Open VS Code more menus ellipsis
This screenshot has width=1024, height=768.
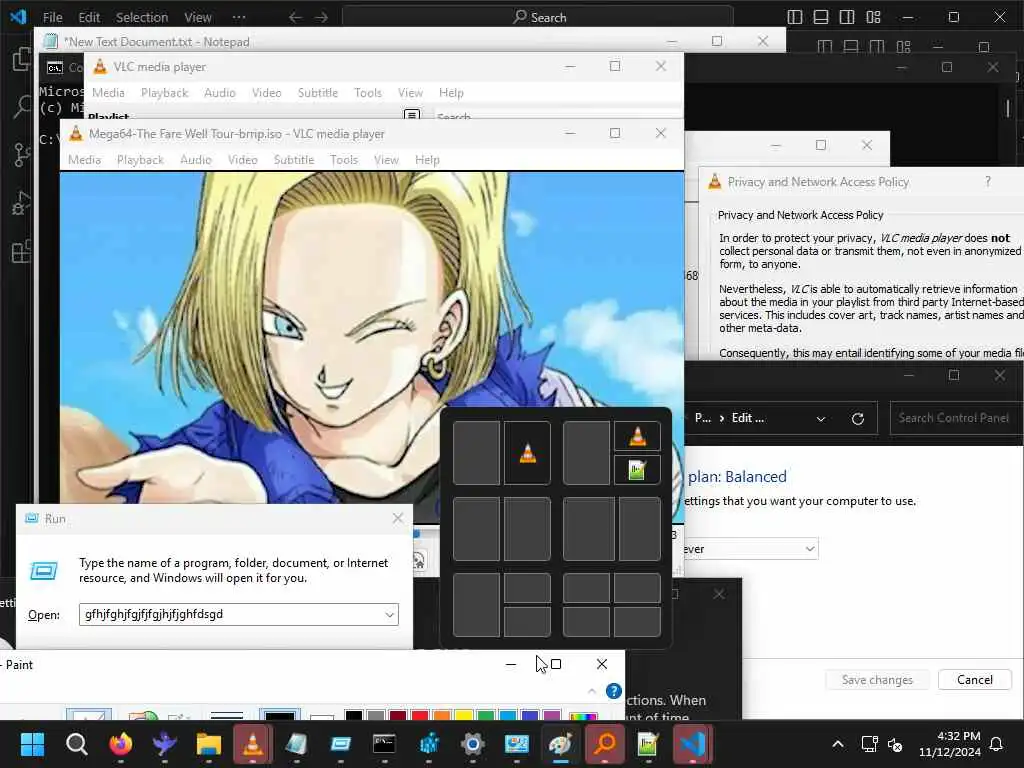click(239, 18)
